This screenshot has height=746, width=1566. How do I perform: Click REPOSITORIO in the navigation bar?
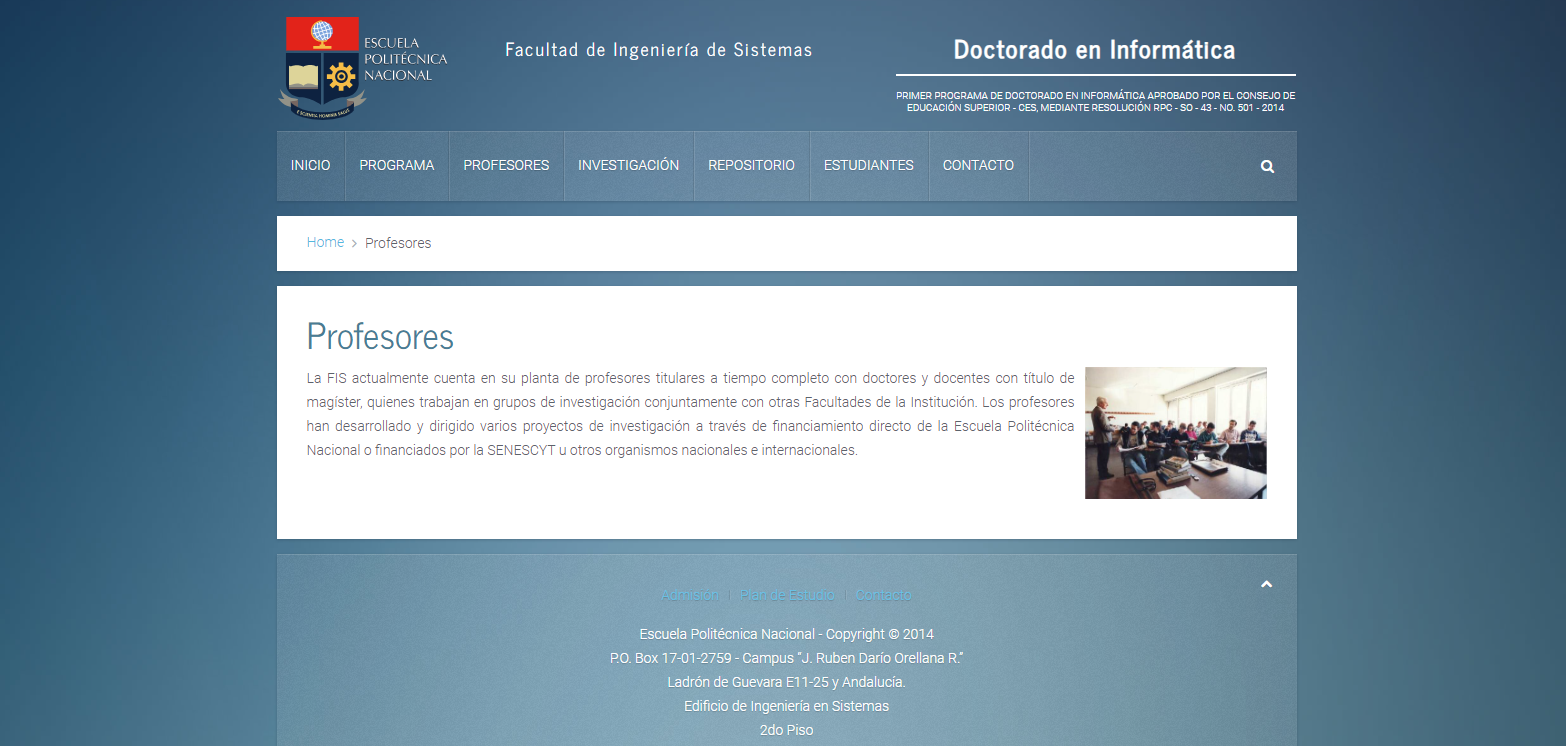pos(751,166)
